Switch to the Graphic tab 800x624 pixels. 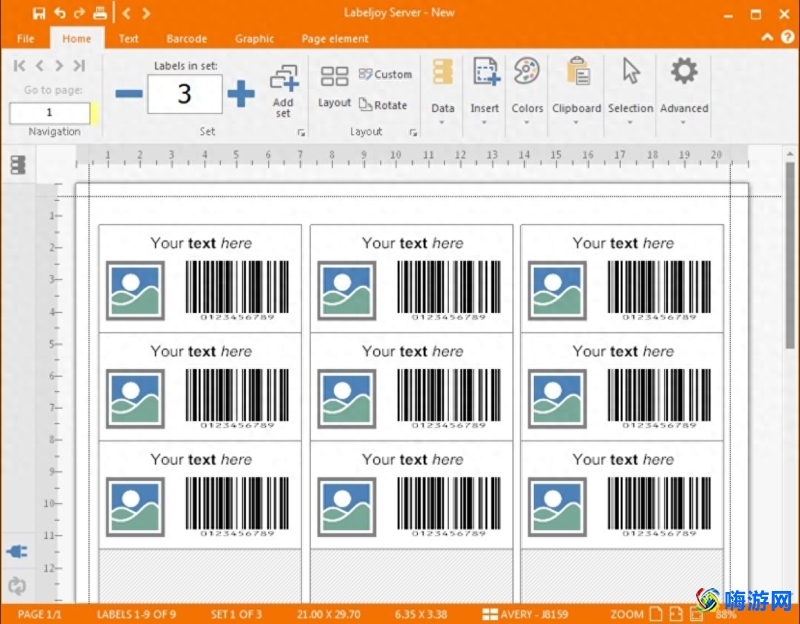click(x=255, y=39)
